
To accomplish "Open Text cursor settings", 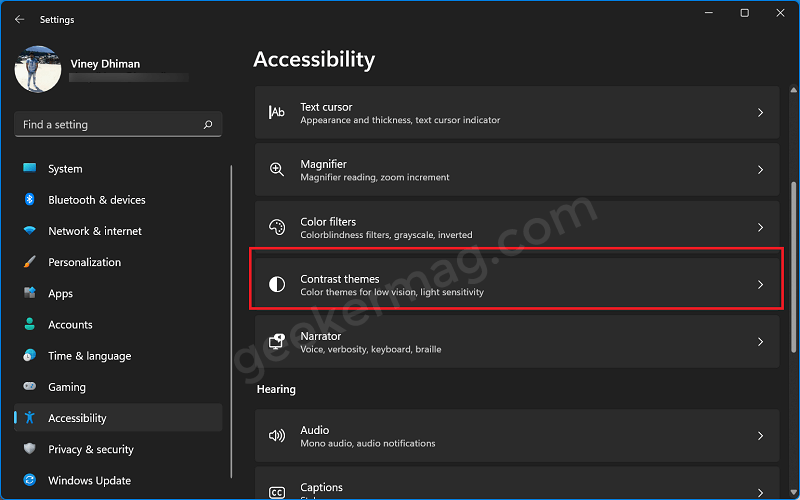I will coord(517,112).
